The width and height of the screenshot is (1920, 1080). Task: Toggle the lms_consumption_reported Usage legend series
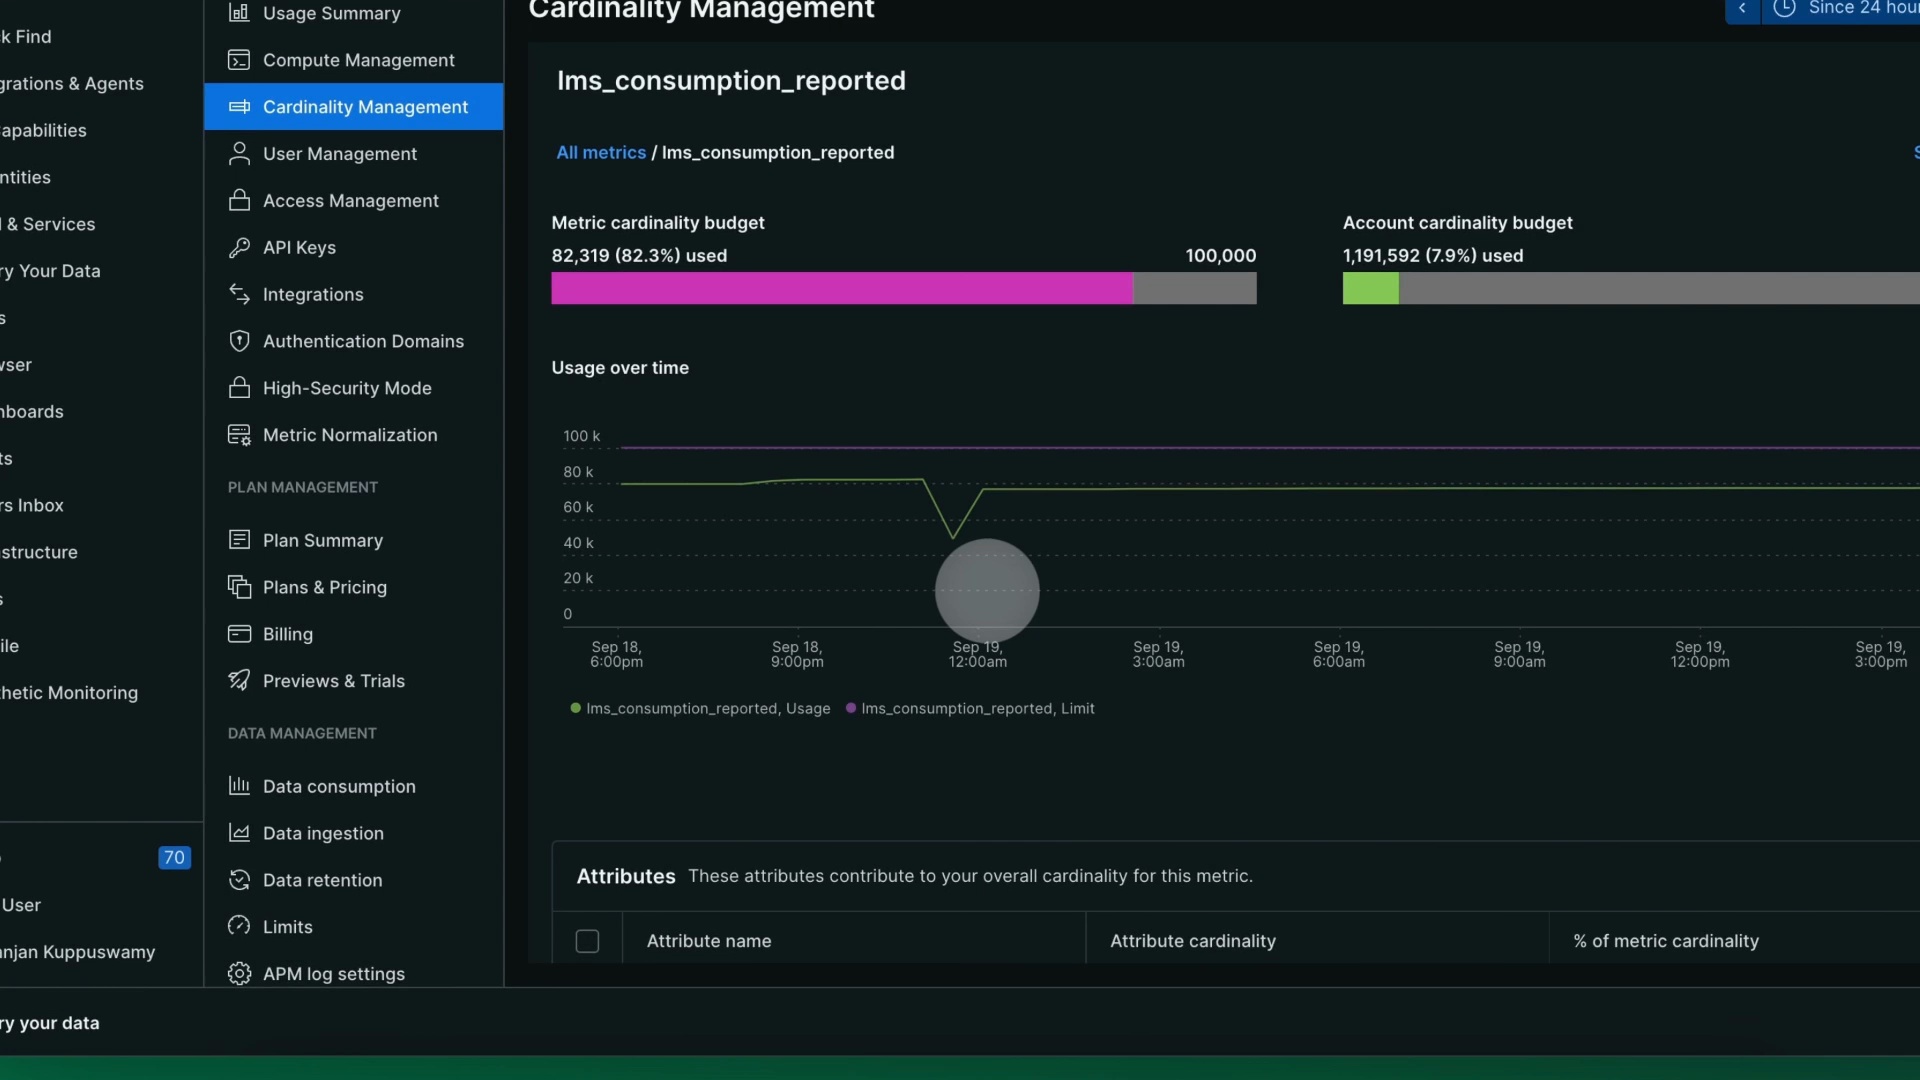(700, 708)
